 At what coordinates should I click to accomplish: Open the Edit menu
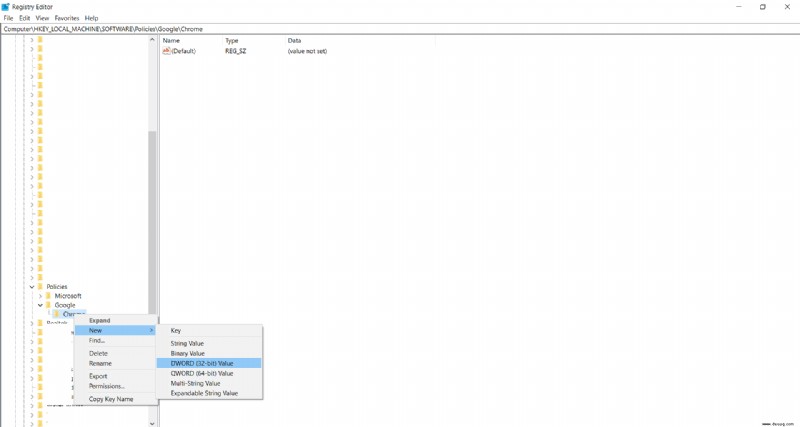tap(24, 18)
